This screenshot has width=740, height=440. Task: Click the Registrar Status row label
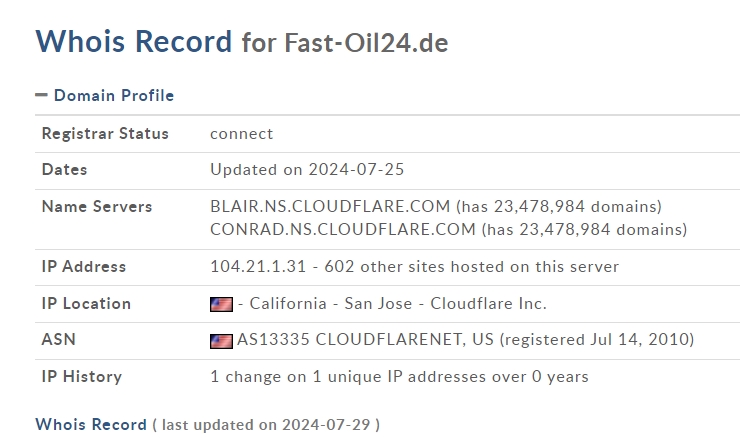click(x=105, y=134)
